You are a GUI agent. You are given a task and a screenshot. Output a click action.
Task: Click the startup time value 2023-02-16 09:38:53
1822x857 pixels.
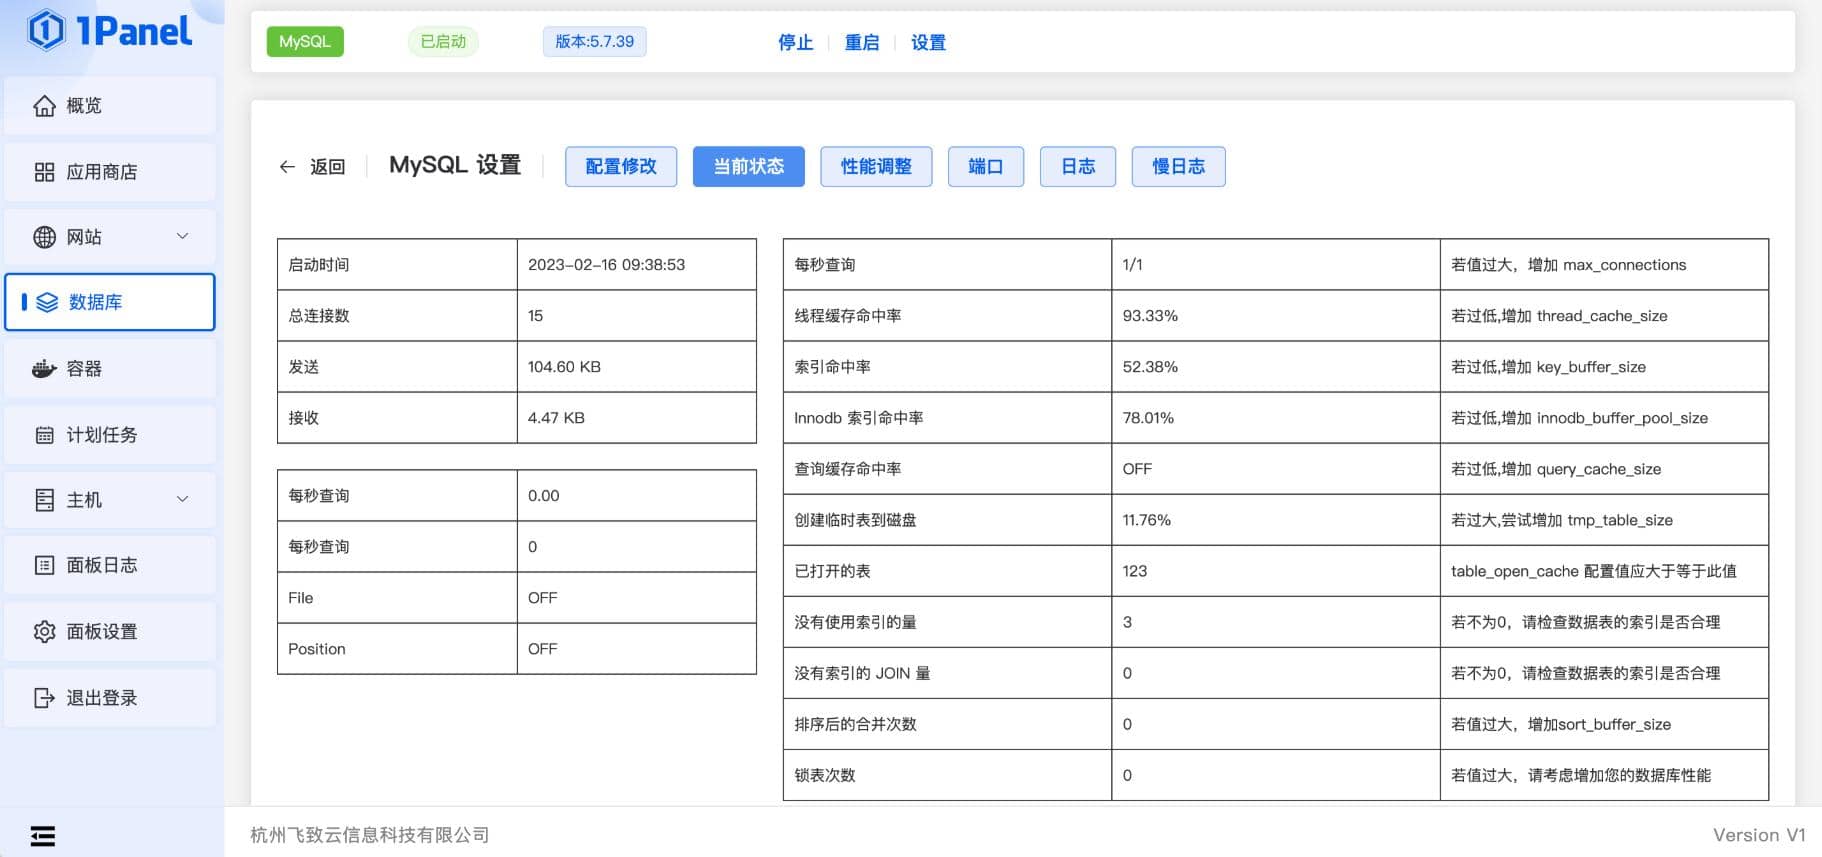607,265
